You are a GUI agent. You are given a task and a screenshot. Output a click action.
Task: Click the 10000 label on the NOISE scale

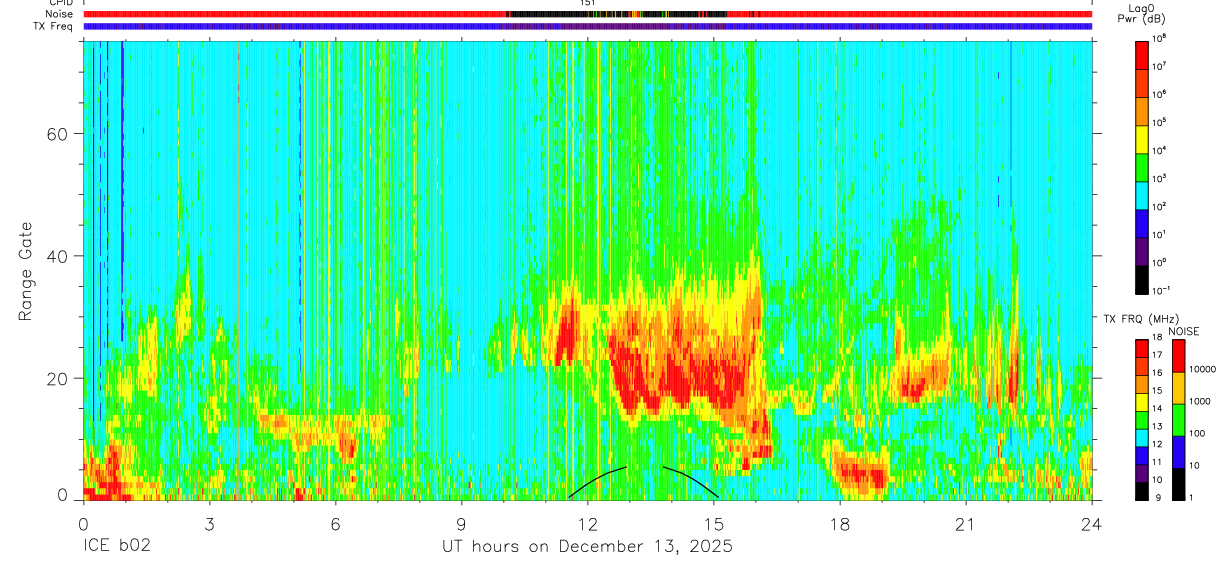click(1202, 369)
